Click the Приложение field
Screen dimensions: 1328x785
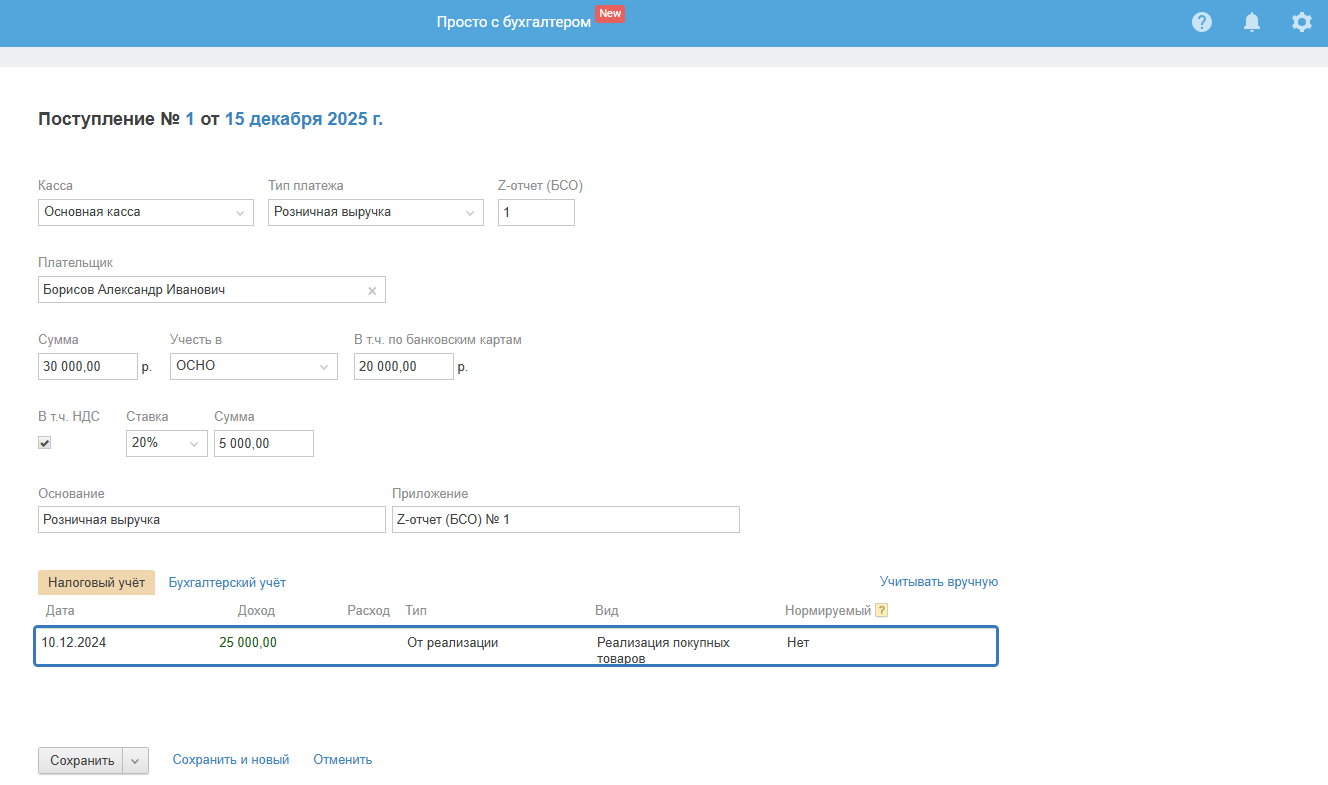tap(566, 520)
